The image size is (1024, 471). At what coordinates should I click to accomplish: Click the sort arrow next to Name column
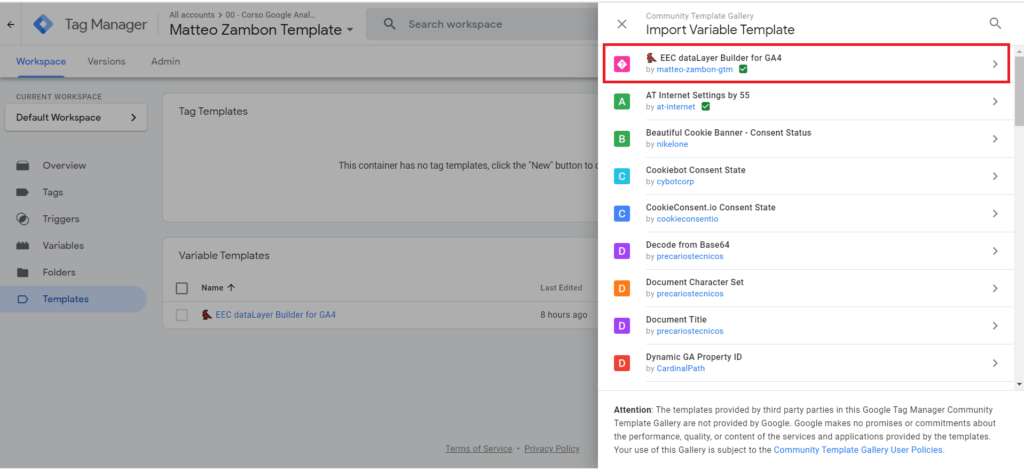231,287
